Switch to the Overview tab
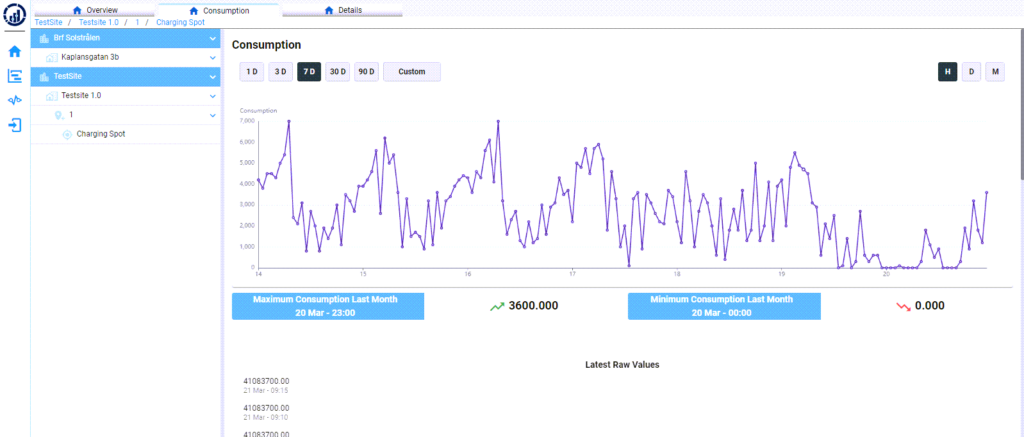This screenshot has width=1024, height=437. click(x=95, y=10)
